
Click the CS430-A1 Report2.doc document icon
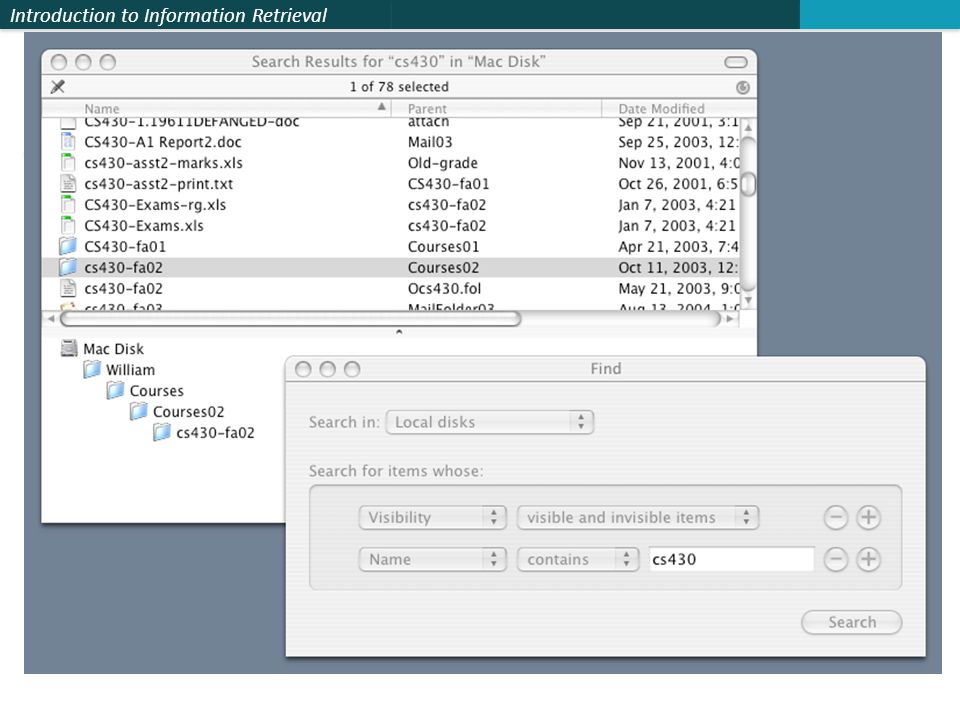[x=68, y=141]
